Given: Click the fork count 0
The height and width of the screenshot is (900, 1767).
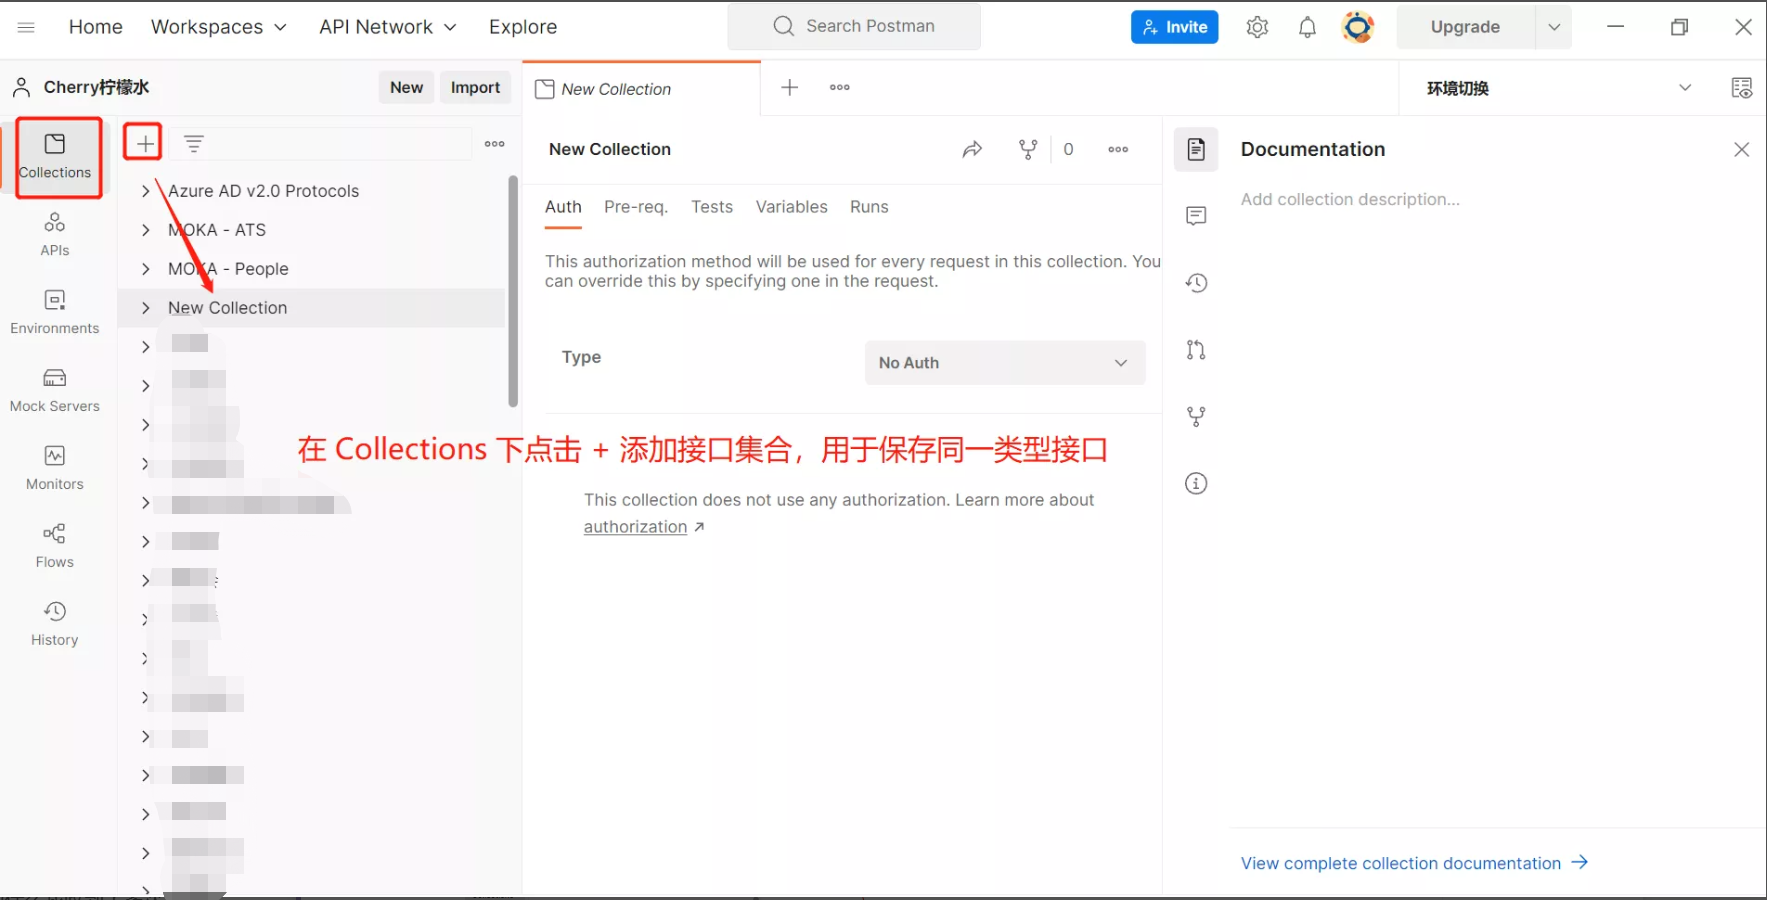Looking at the screenshot, I should click(1068, 149).
